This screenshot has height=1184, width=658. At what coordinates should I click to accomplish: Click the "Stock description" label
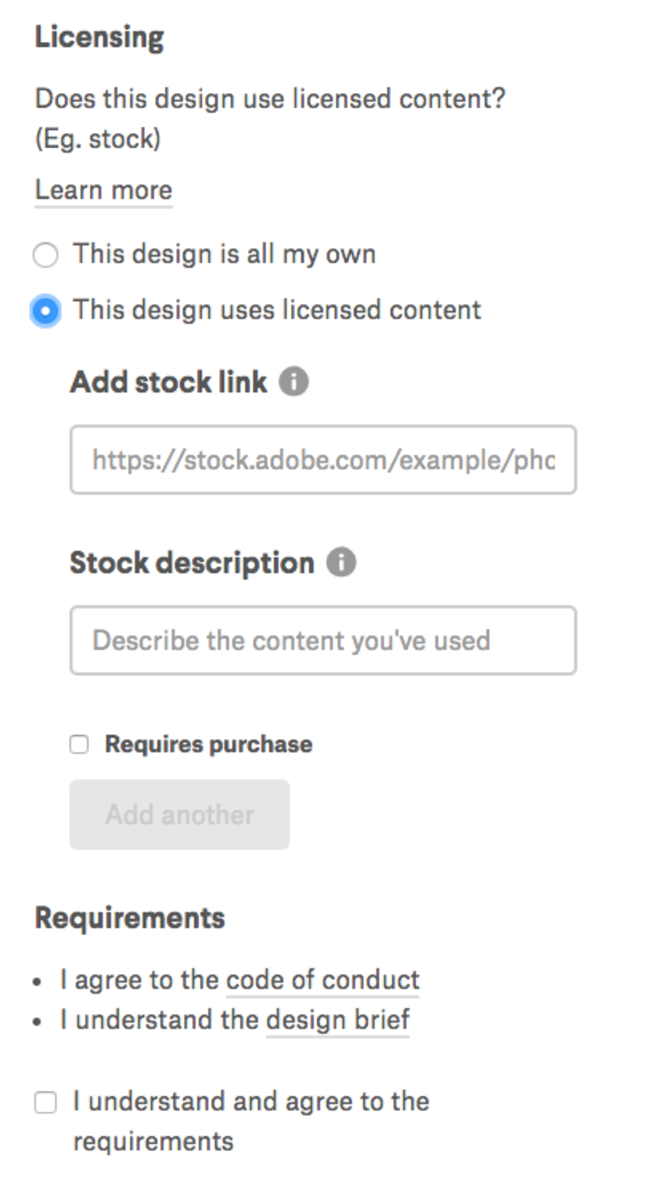(x=188, y=562)
